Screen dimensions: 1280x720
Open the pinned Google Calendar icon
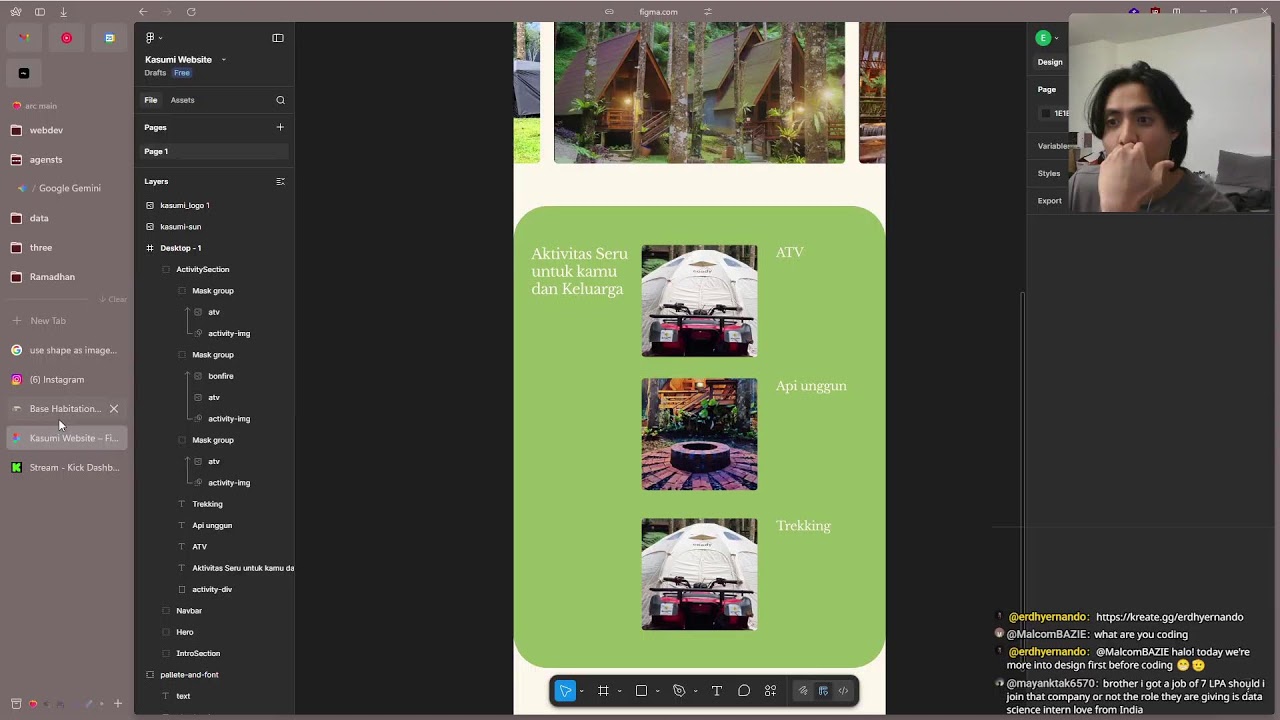tap(109, 38)
